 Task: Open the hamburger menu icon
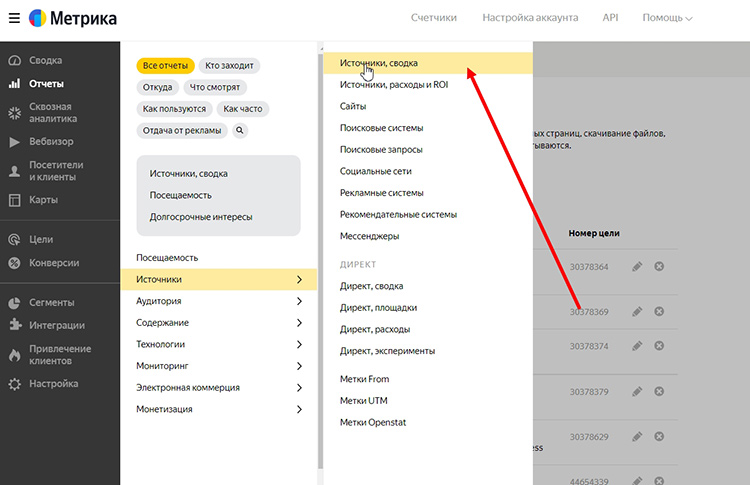(x=14, y=18)
